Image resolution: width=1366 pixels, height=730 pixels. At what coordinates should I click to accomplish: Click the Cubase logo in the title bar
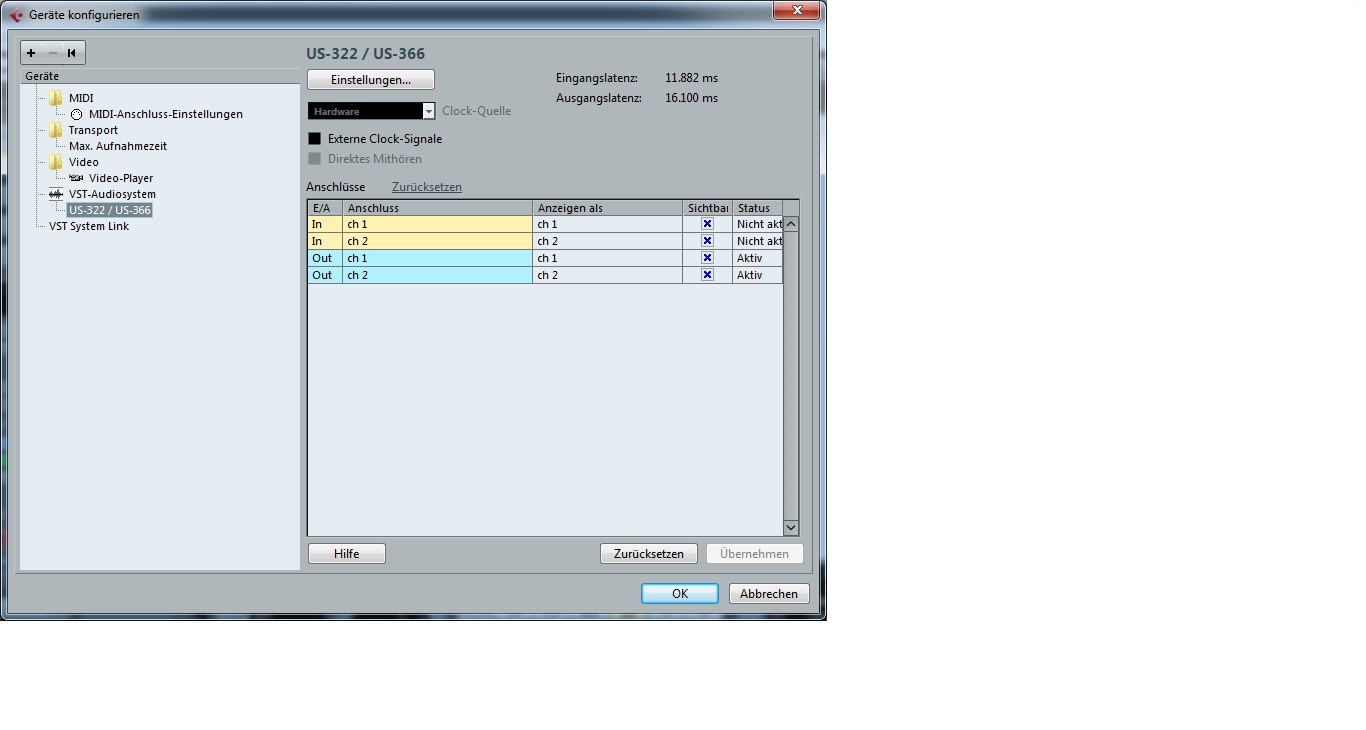point(15,14)
